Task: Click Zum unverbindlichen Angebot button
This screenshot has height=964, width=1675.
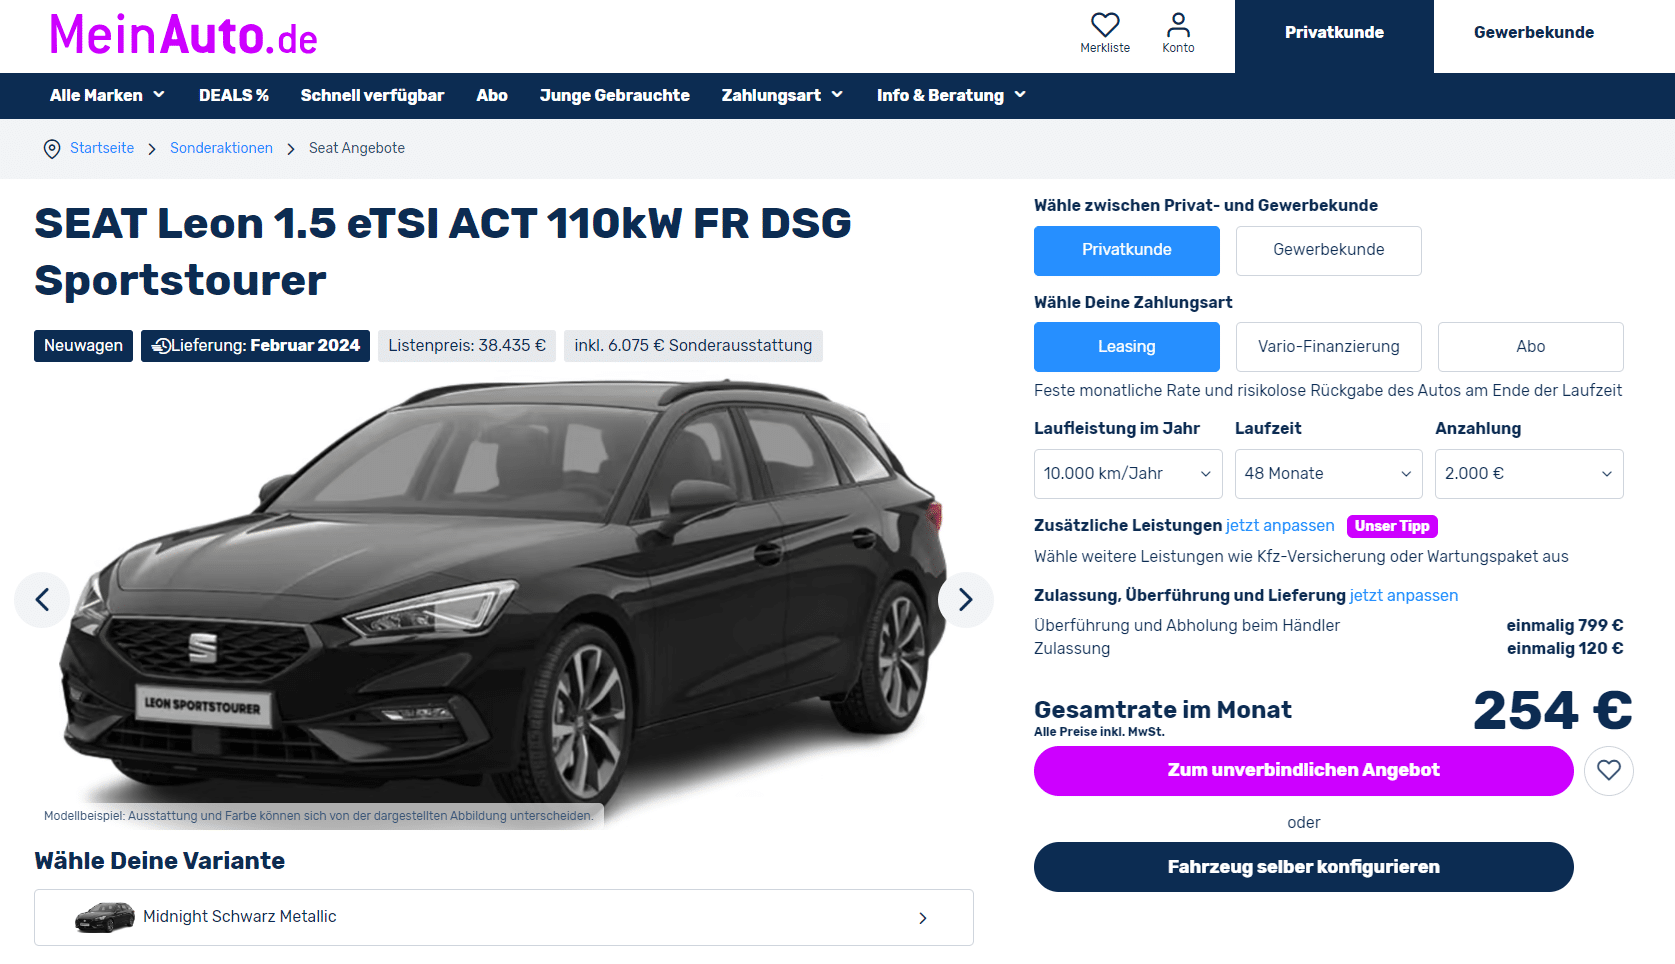Action: (1303, 771)
